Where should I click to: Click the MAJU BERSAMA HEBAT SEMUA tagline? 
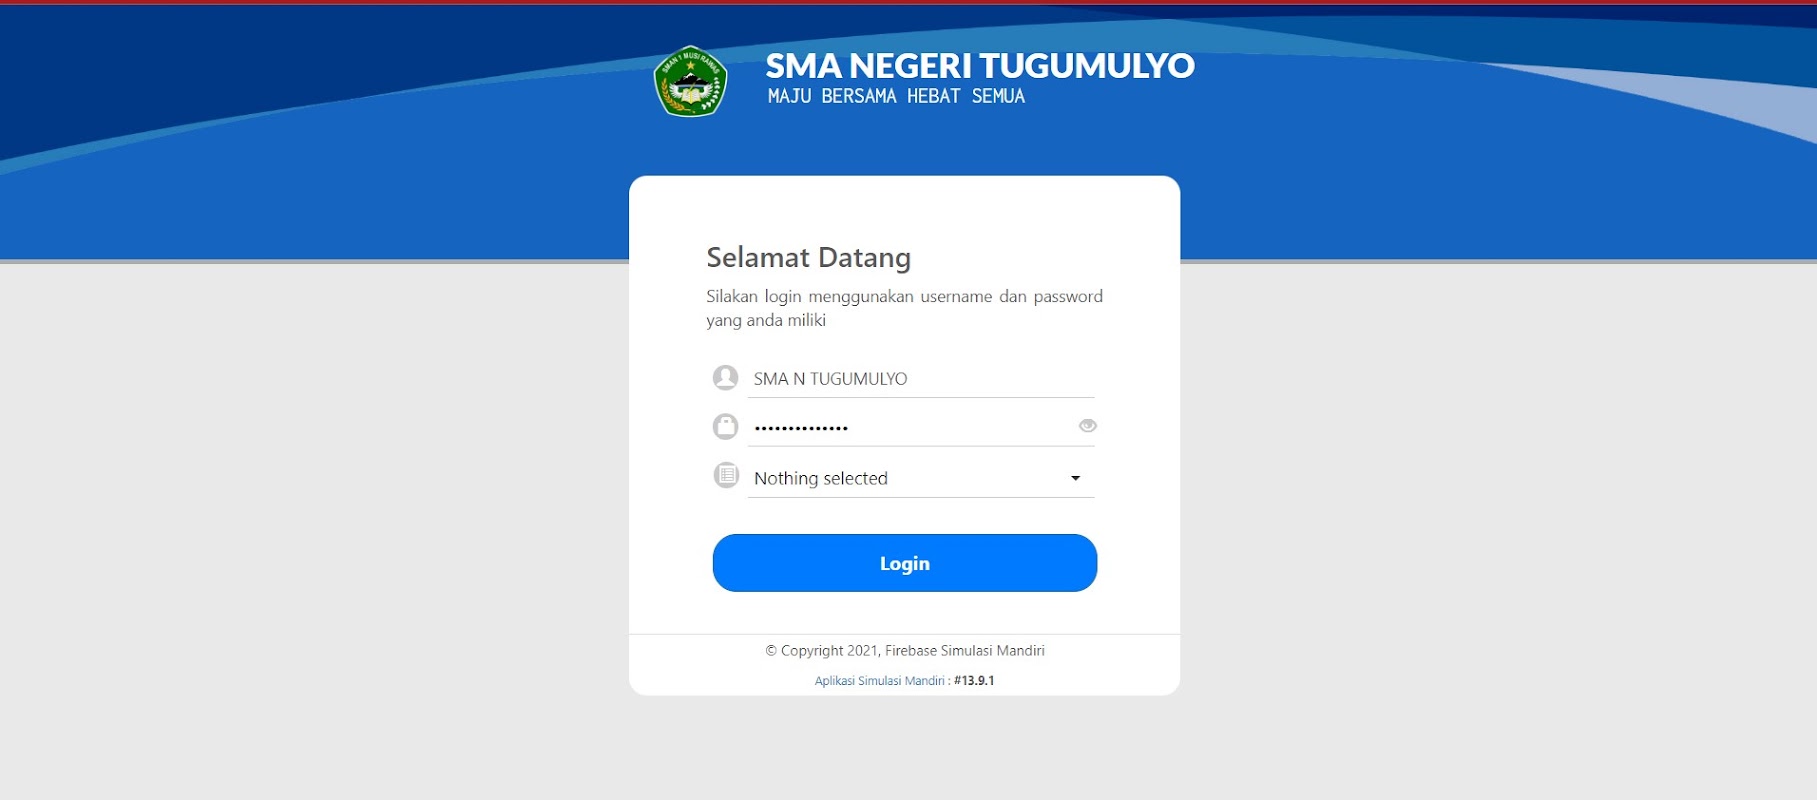click(896, 96)
